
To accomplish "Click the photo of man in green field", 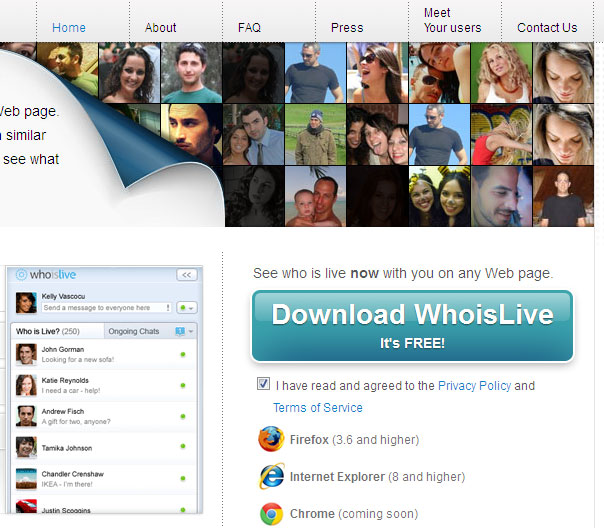I will pyautogui.click(x=315, y=134).
